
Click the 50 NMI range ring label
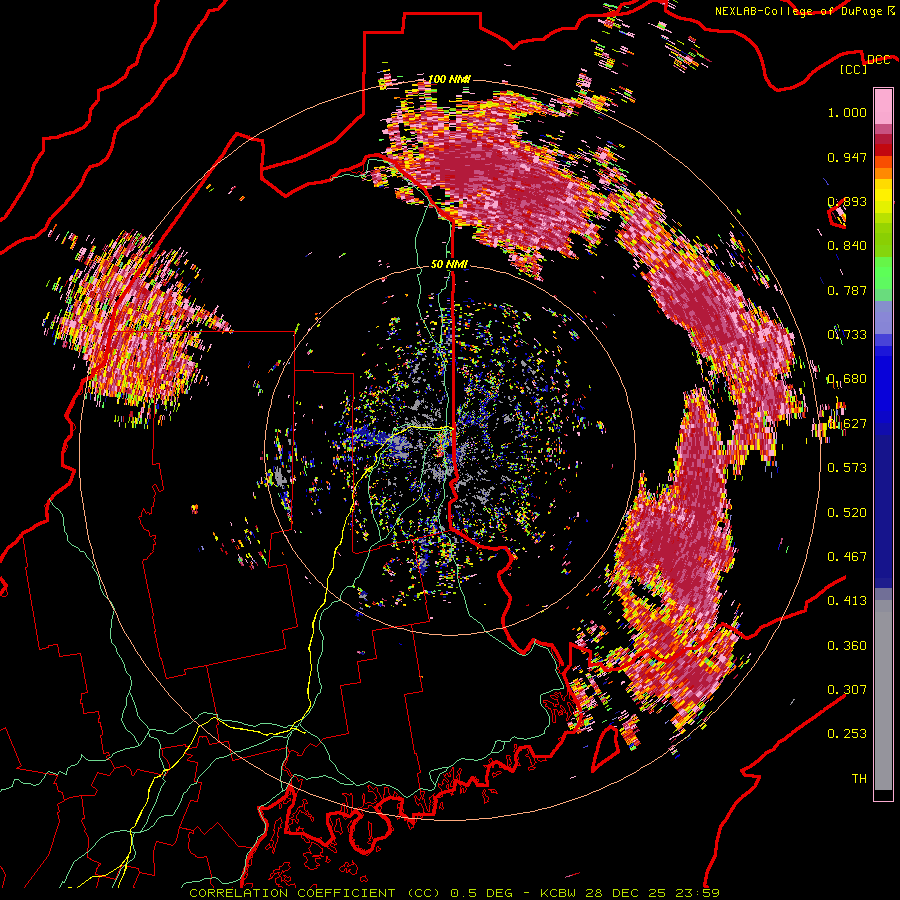[x=449, y=265]
